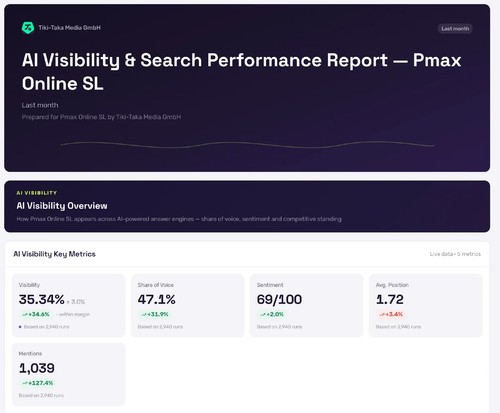Viewport: 500px width, 413px height.
Task: Click the dot beside Visibility's Based on runs
Action: [20, 327]
